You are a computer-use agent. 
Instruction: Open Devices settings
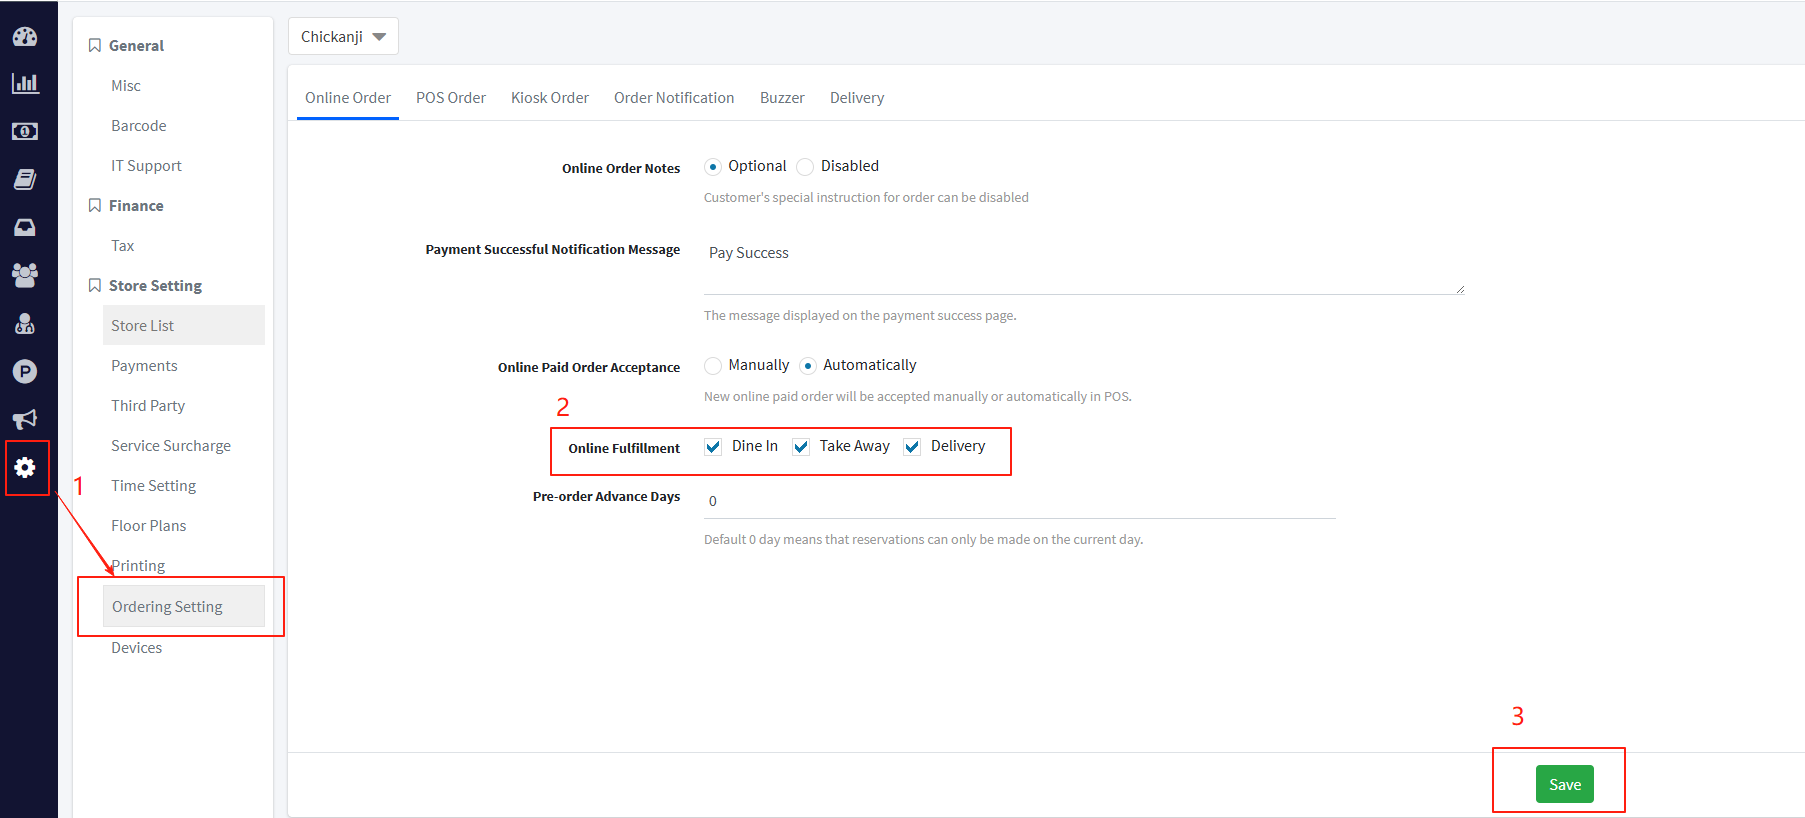(183, 648)
